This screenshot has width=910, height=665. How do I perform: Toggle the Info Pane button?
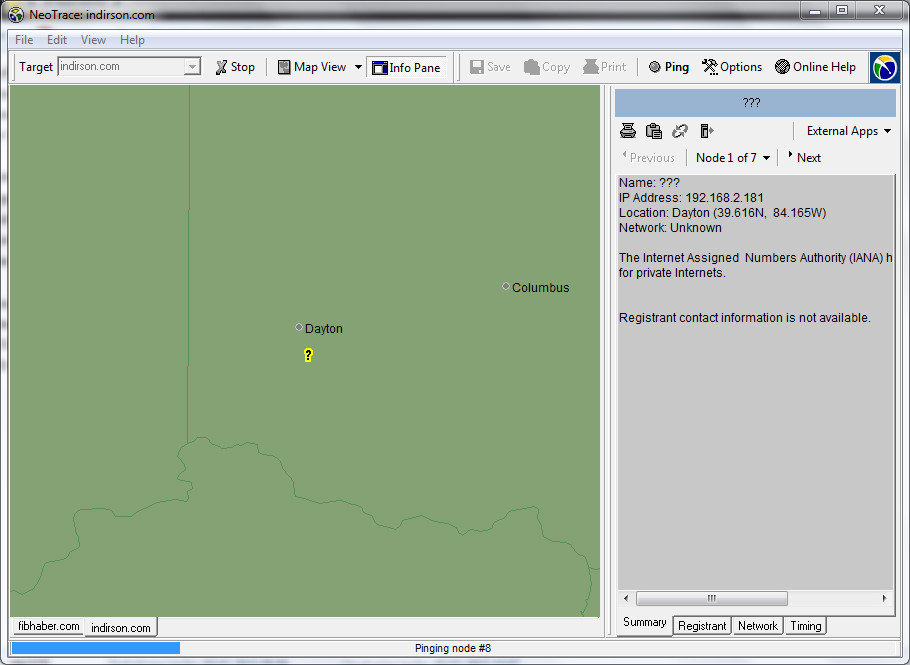coord(406,67)
